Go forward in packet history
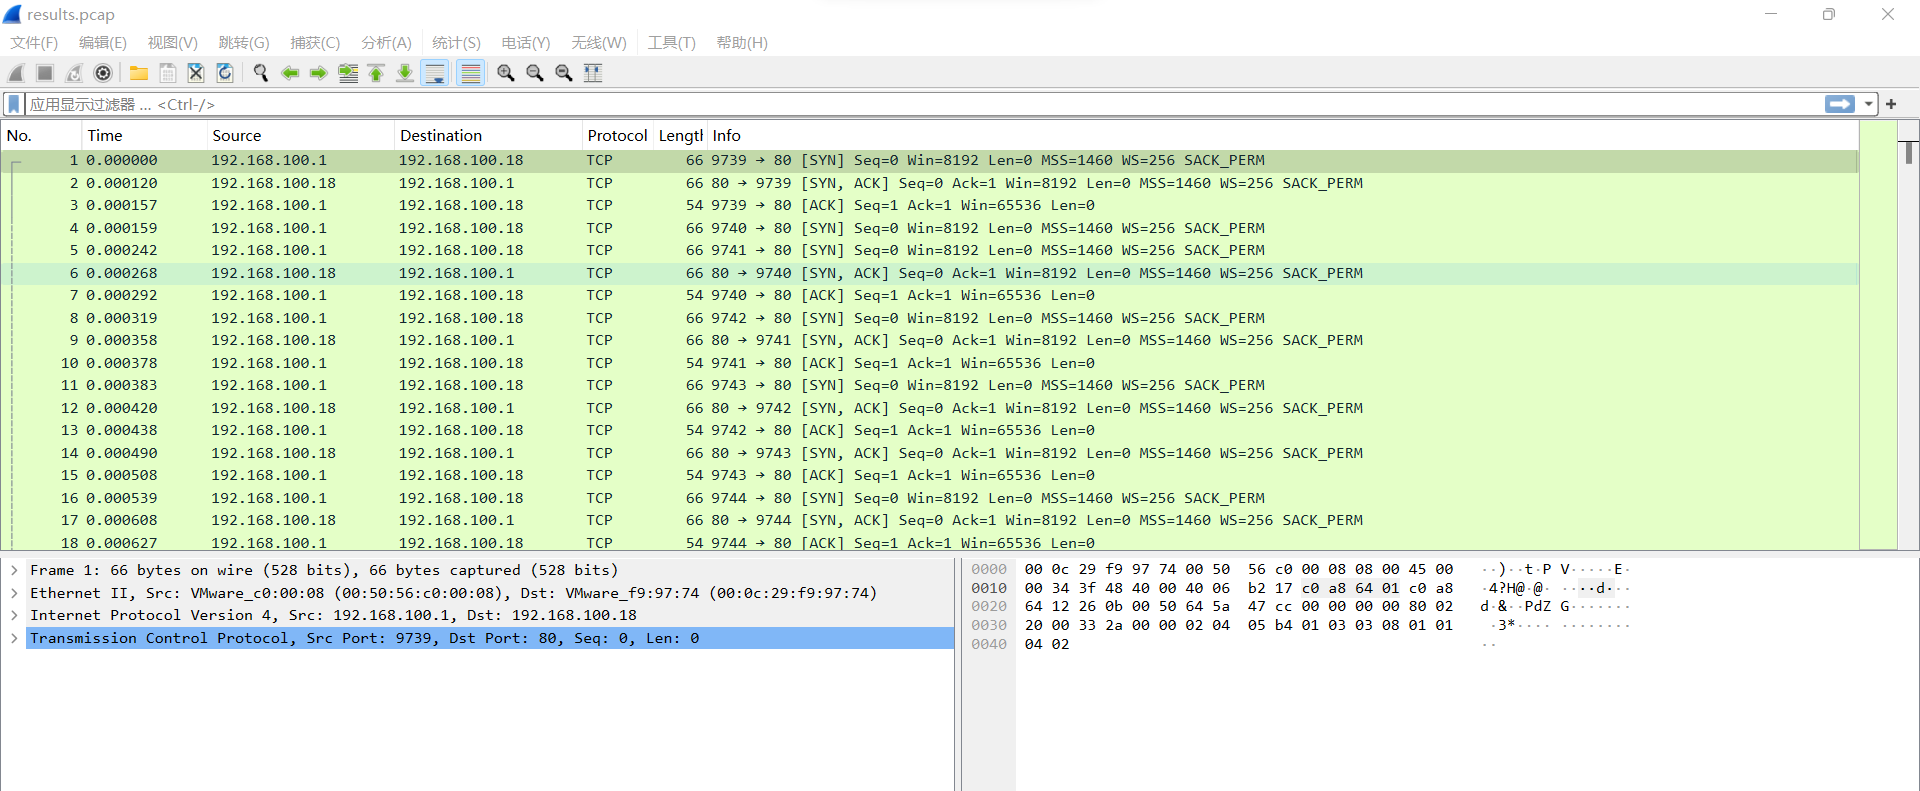The height and width of the screenshot is (791, 1920). click(x=318, y=73)
